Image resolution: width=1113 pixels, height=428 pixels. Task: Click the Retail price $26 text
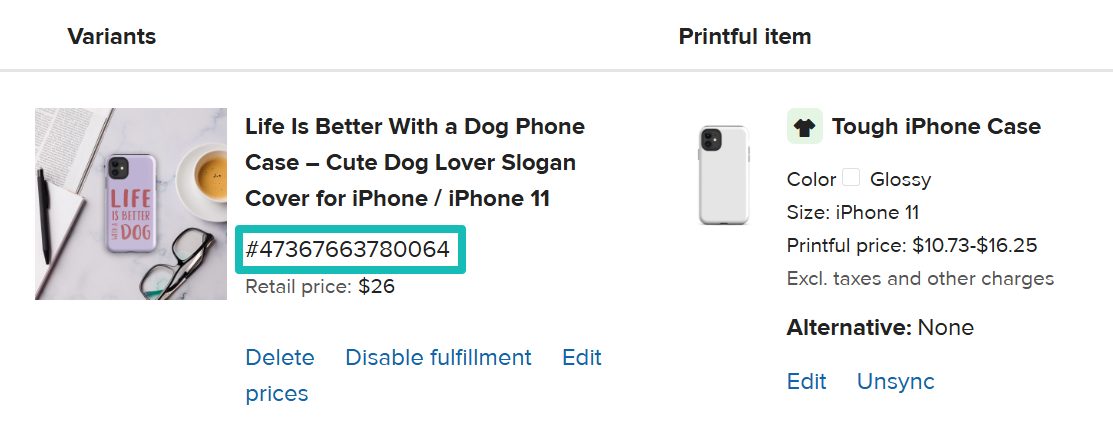pos(320,287)
